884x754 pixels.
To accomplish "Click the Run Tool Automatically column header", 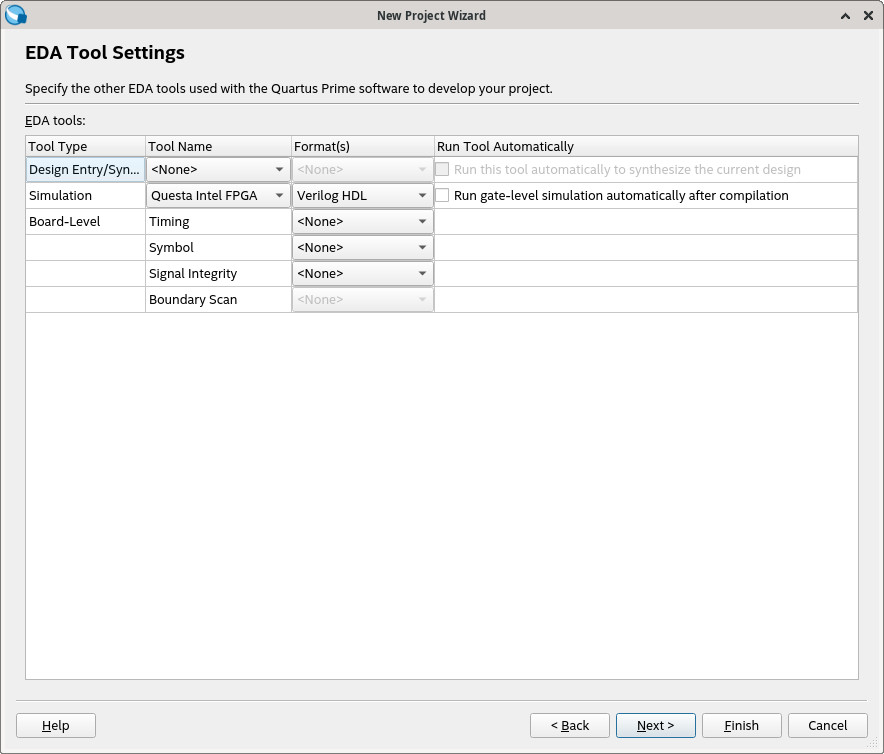I will [646, 146].
